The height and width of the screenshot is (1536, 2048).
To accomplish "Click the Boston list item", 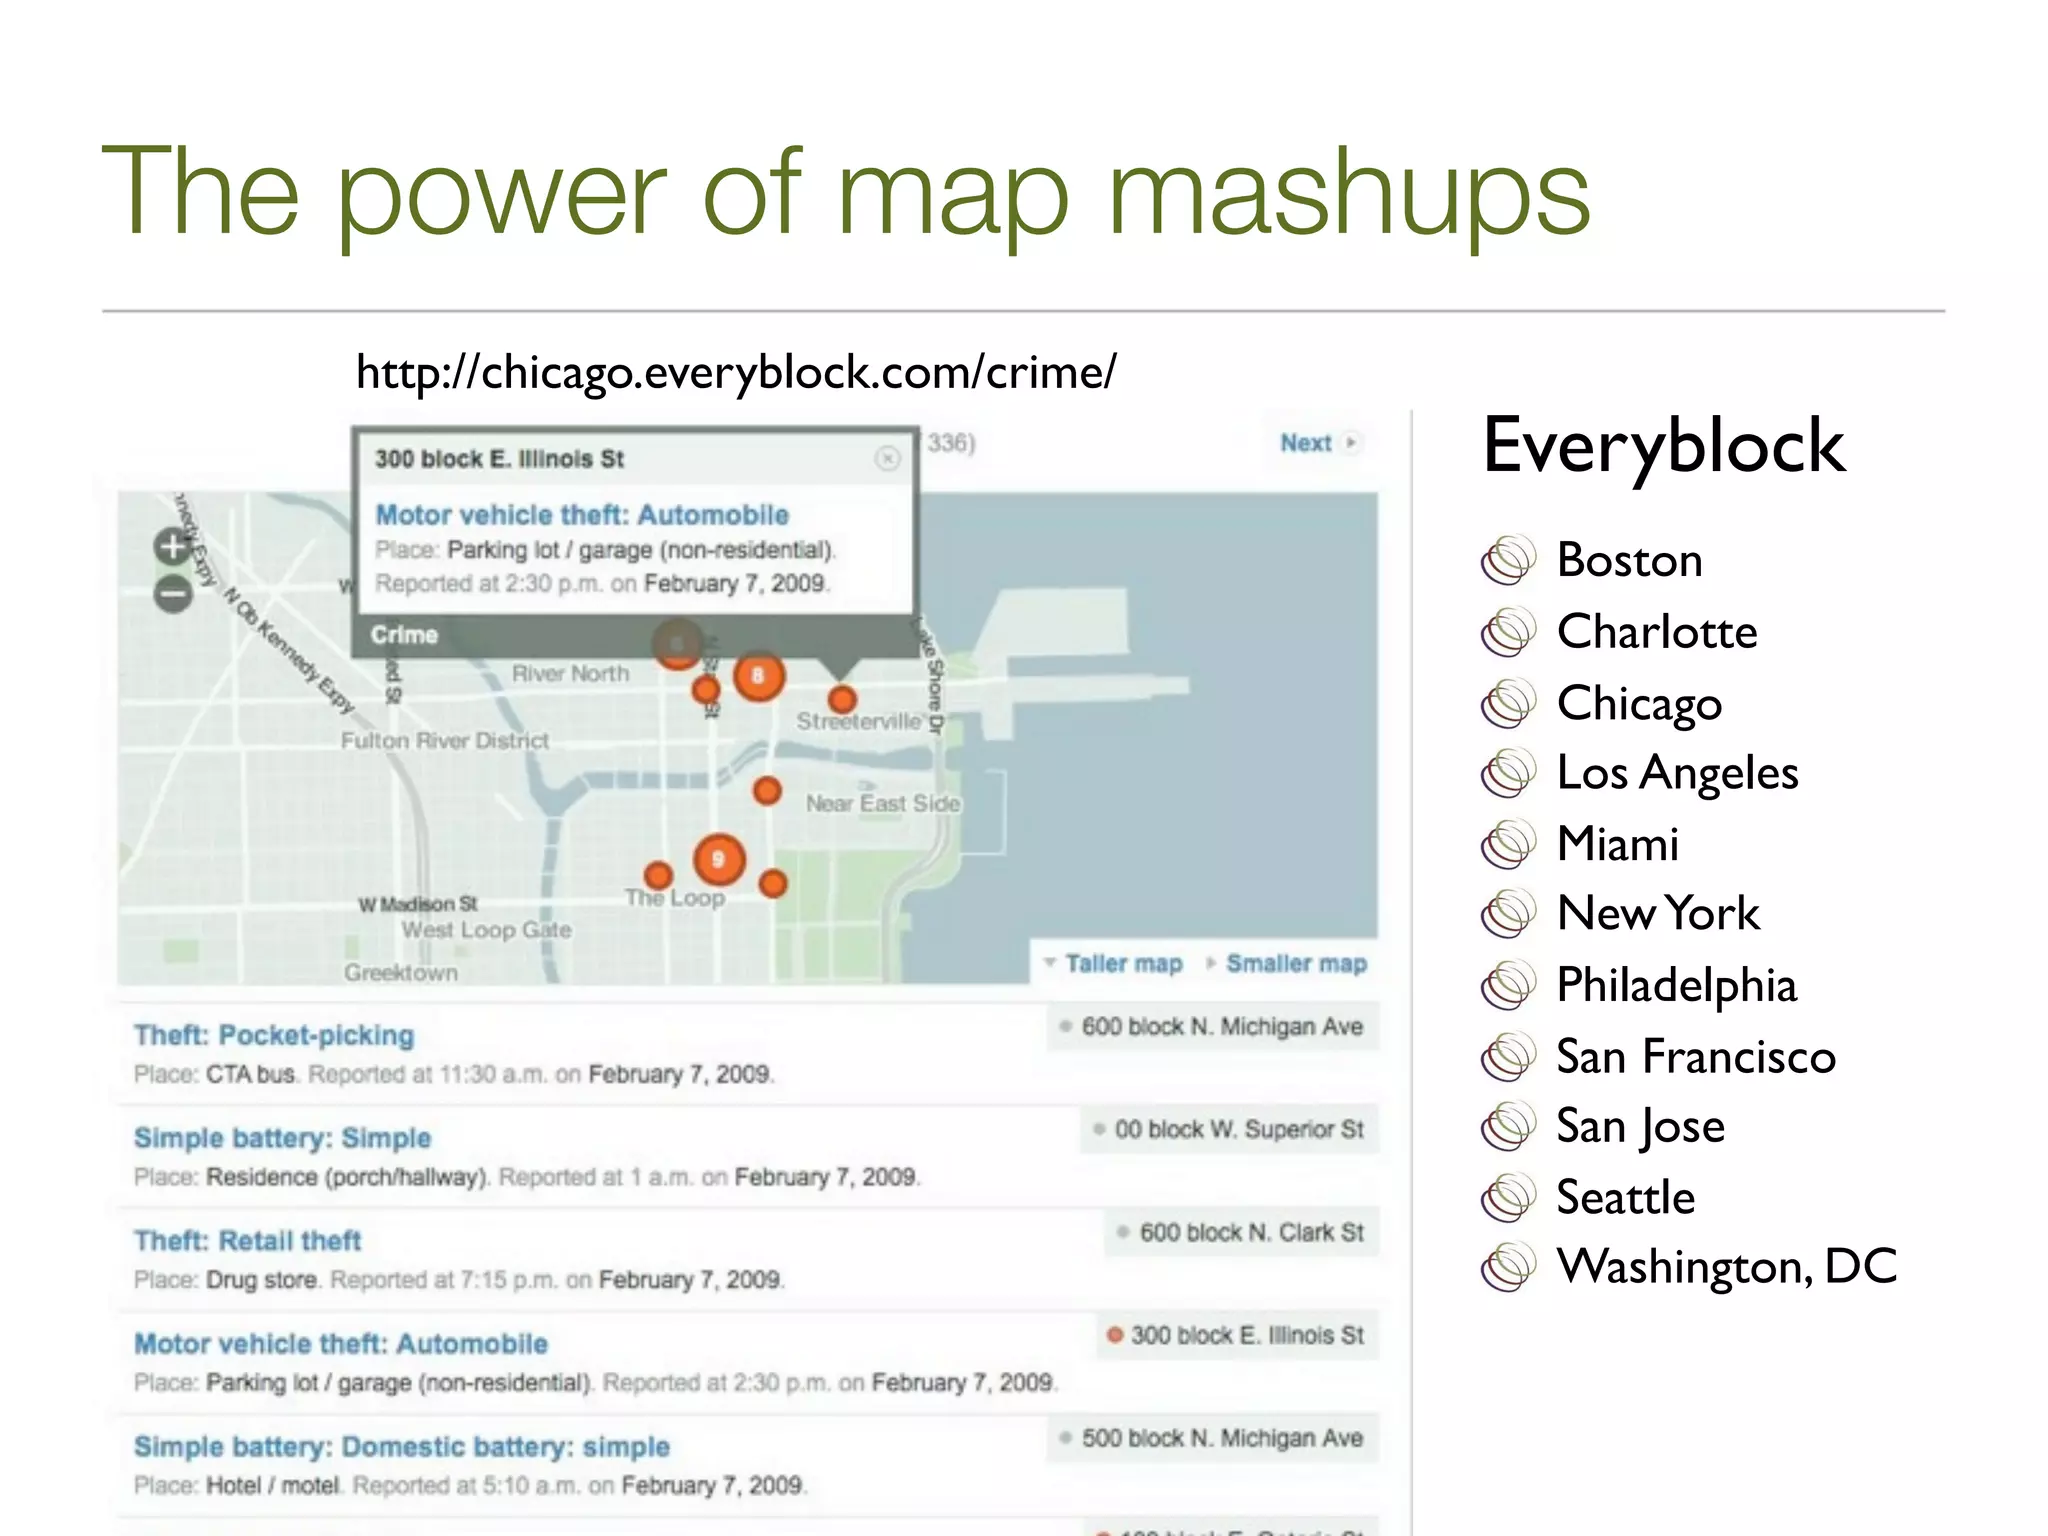I will click(x=1629, y=560).
